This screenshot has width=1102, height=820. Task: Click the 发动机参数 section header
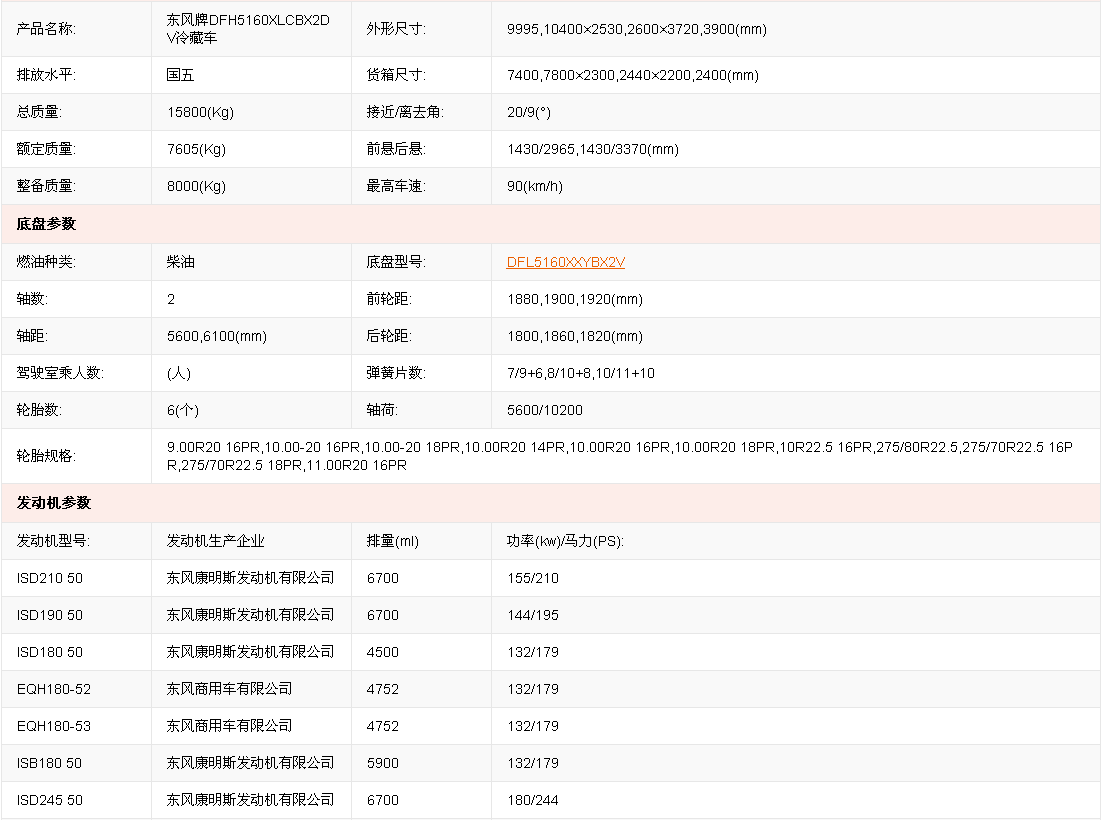coord(53,503)
